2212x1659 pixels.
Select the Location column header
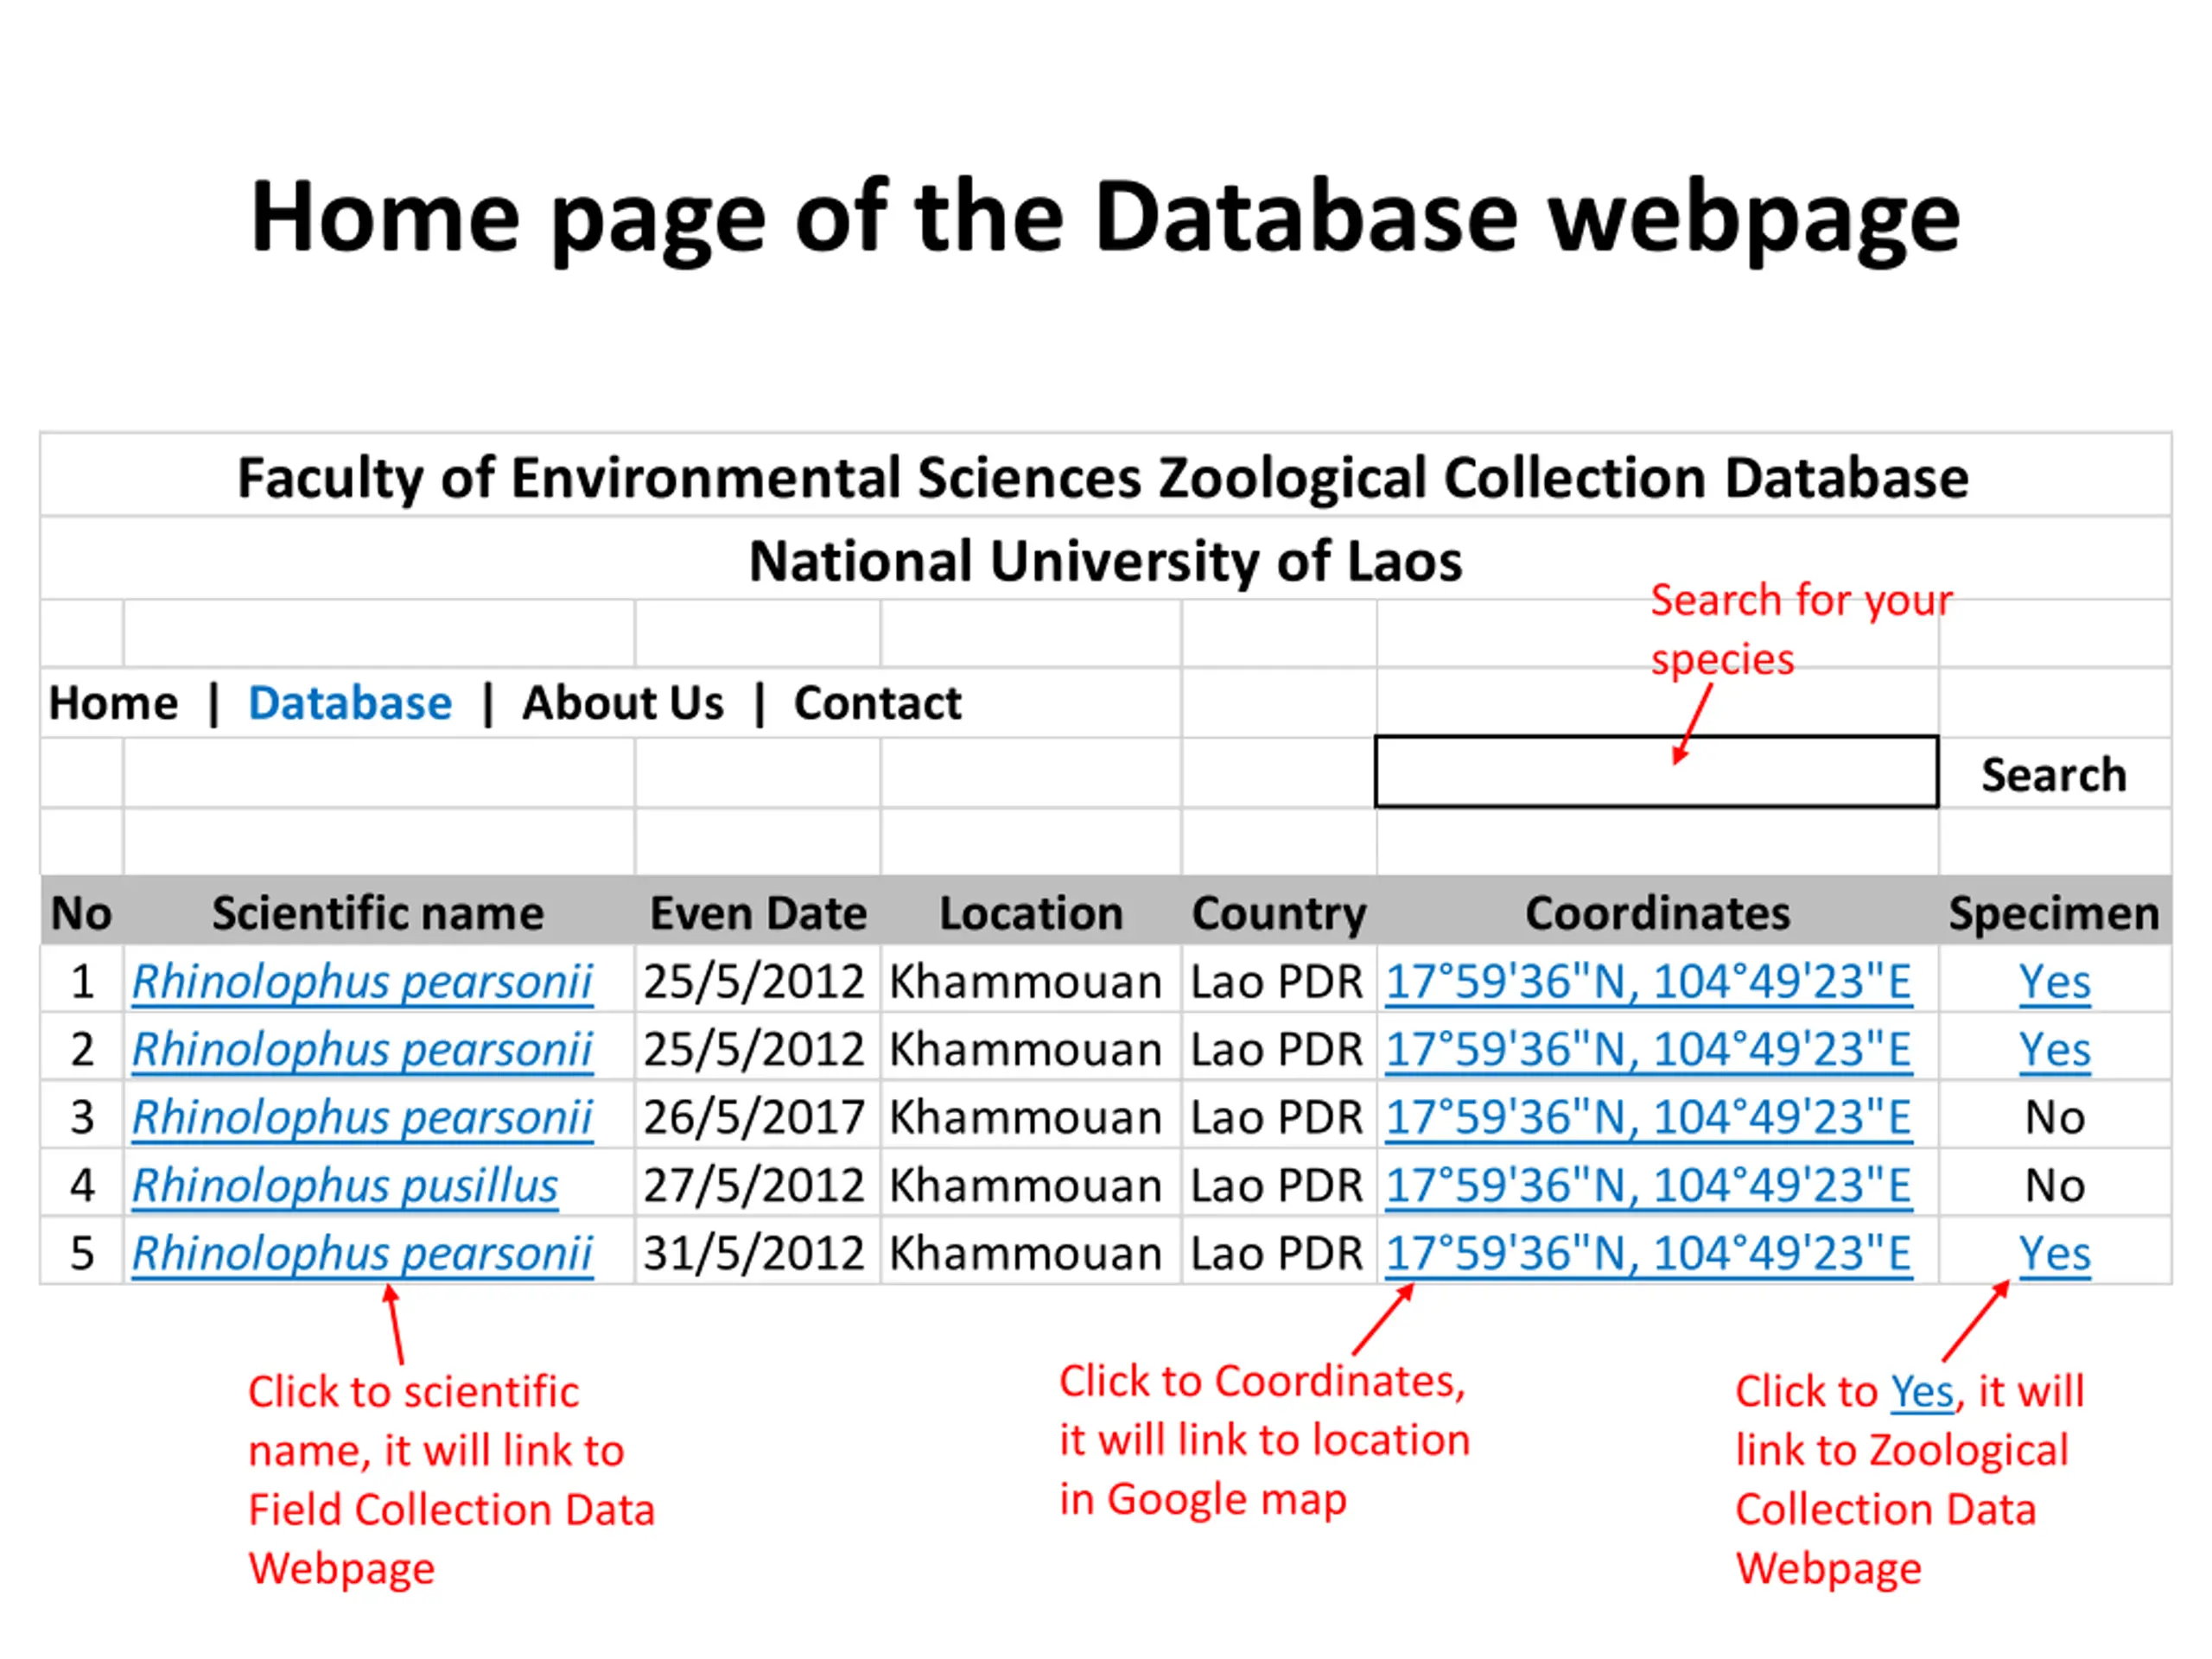click(x=1031, y=913)
